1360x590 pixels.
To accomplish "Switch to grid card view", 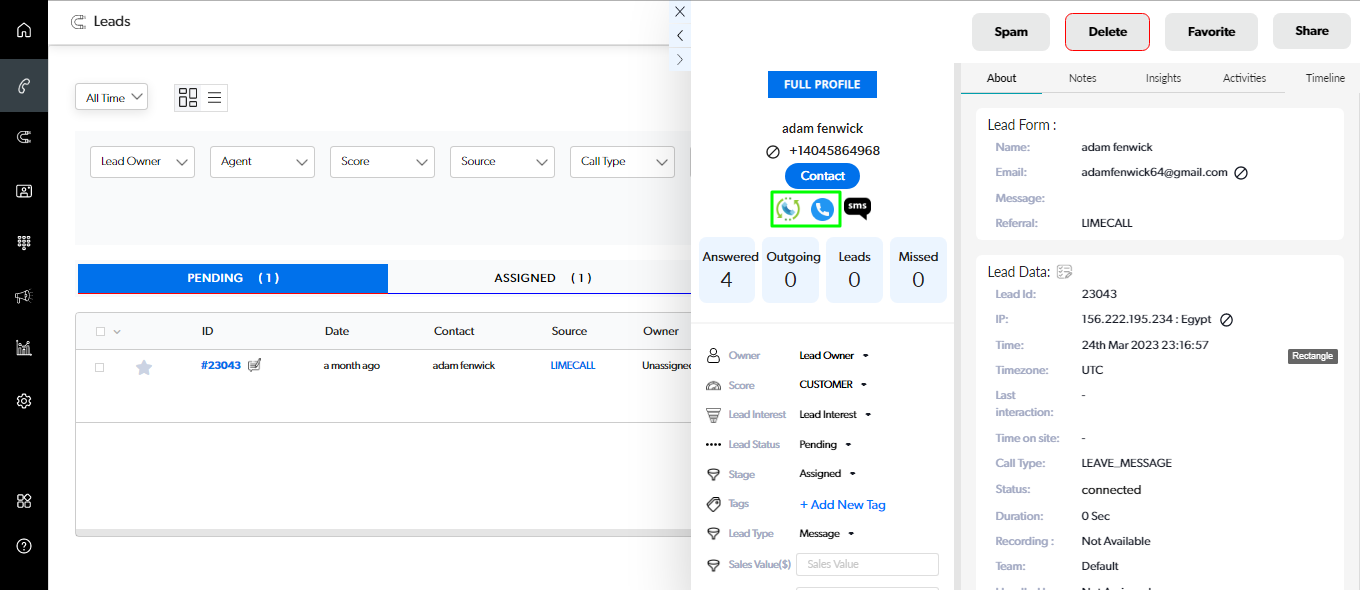I will [187, 97].
